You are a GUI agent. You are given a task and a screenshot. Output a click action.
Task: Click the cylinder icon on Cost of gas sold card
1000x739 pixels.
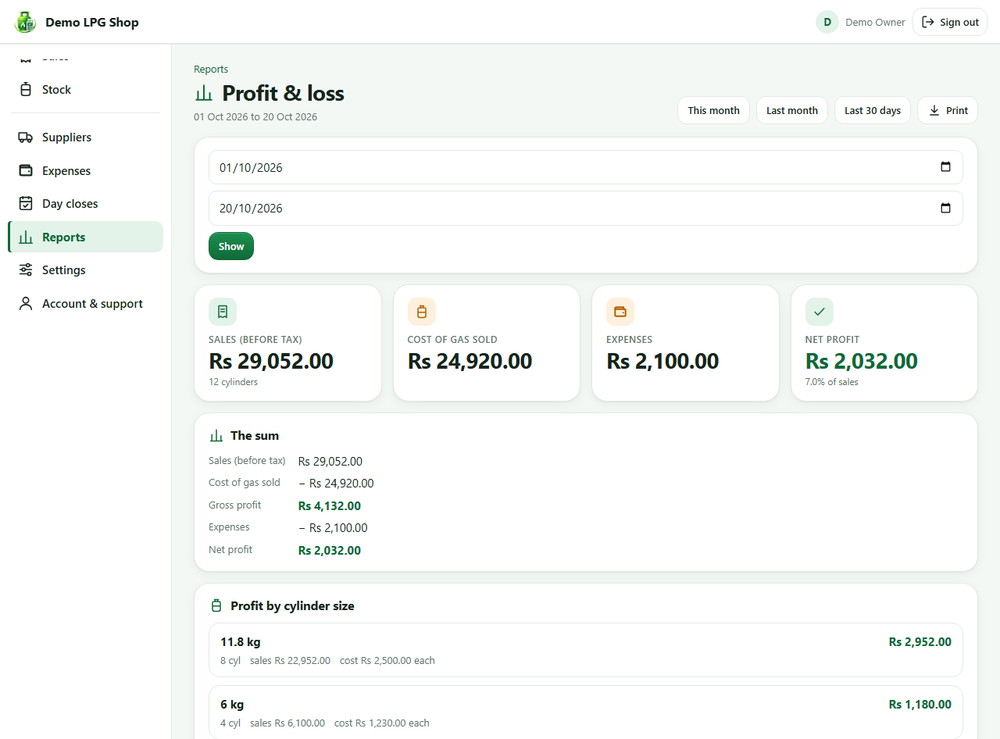click(x=422, y=312)
